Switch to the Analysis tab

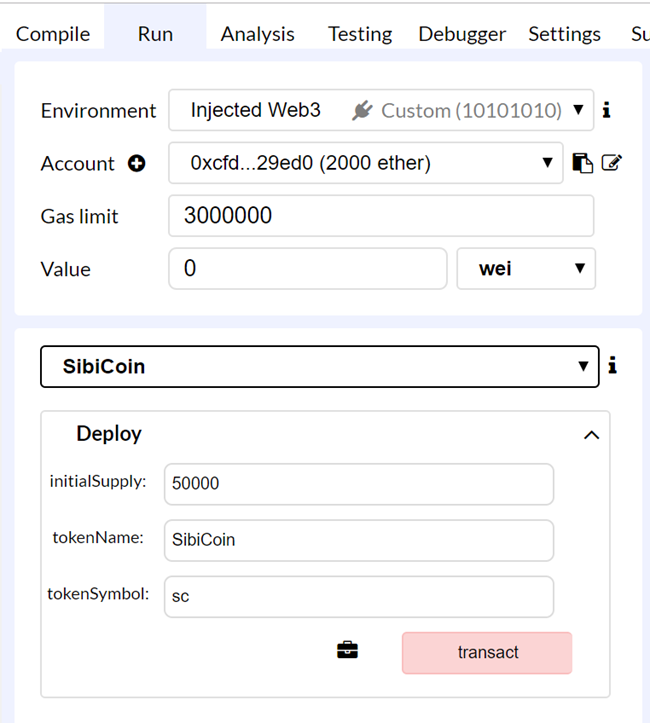pos(257,34)
